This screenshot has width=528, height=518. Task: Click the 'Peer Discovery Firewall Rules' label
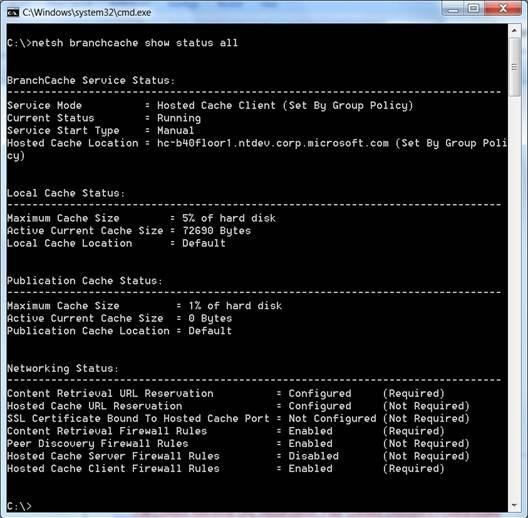98,444
